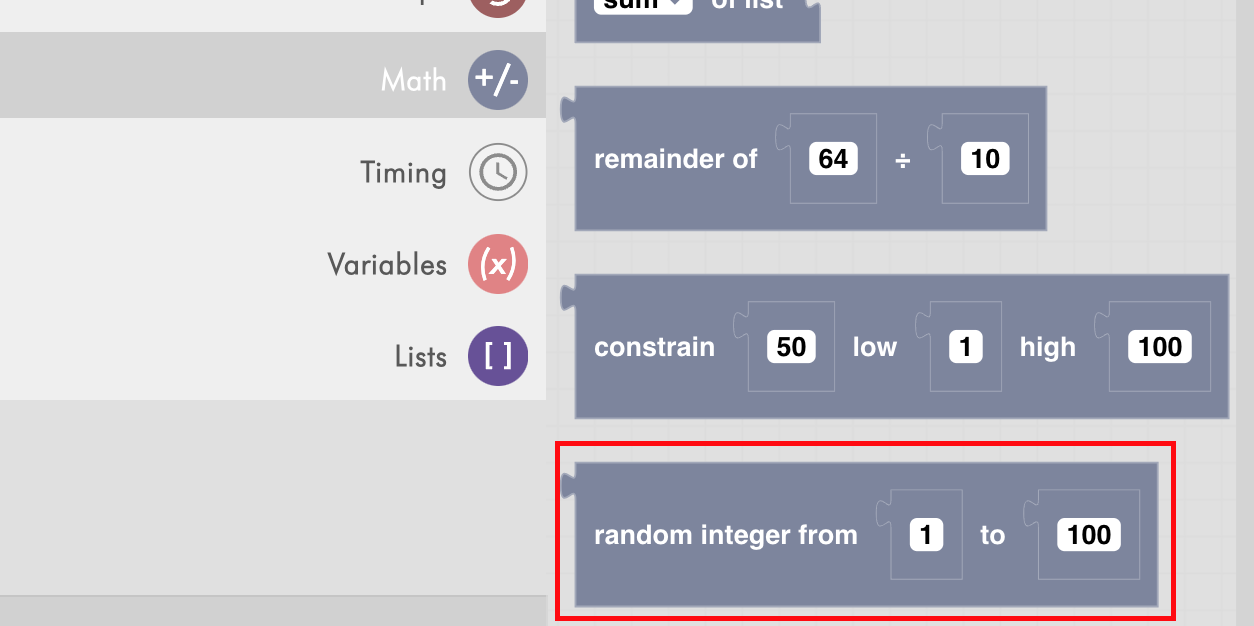
Task: Click the Math plus/minus category icon
Action: pyautogui.click(x=498, y=80)
